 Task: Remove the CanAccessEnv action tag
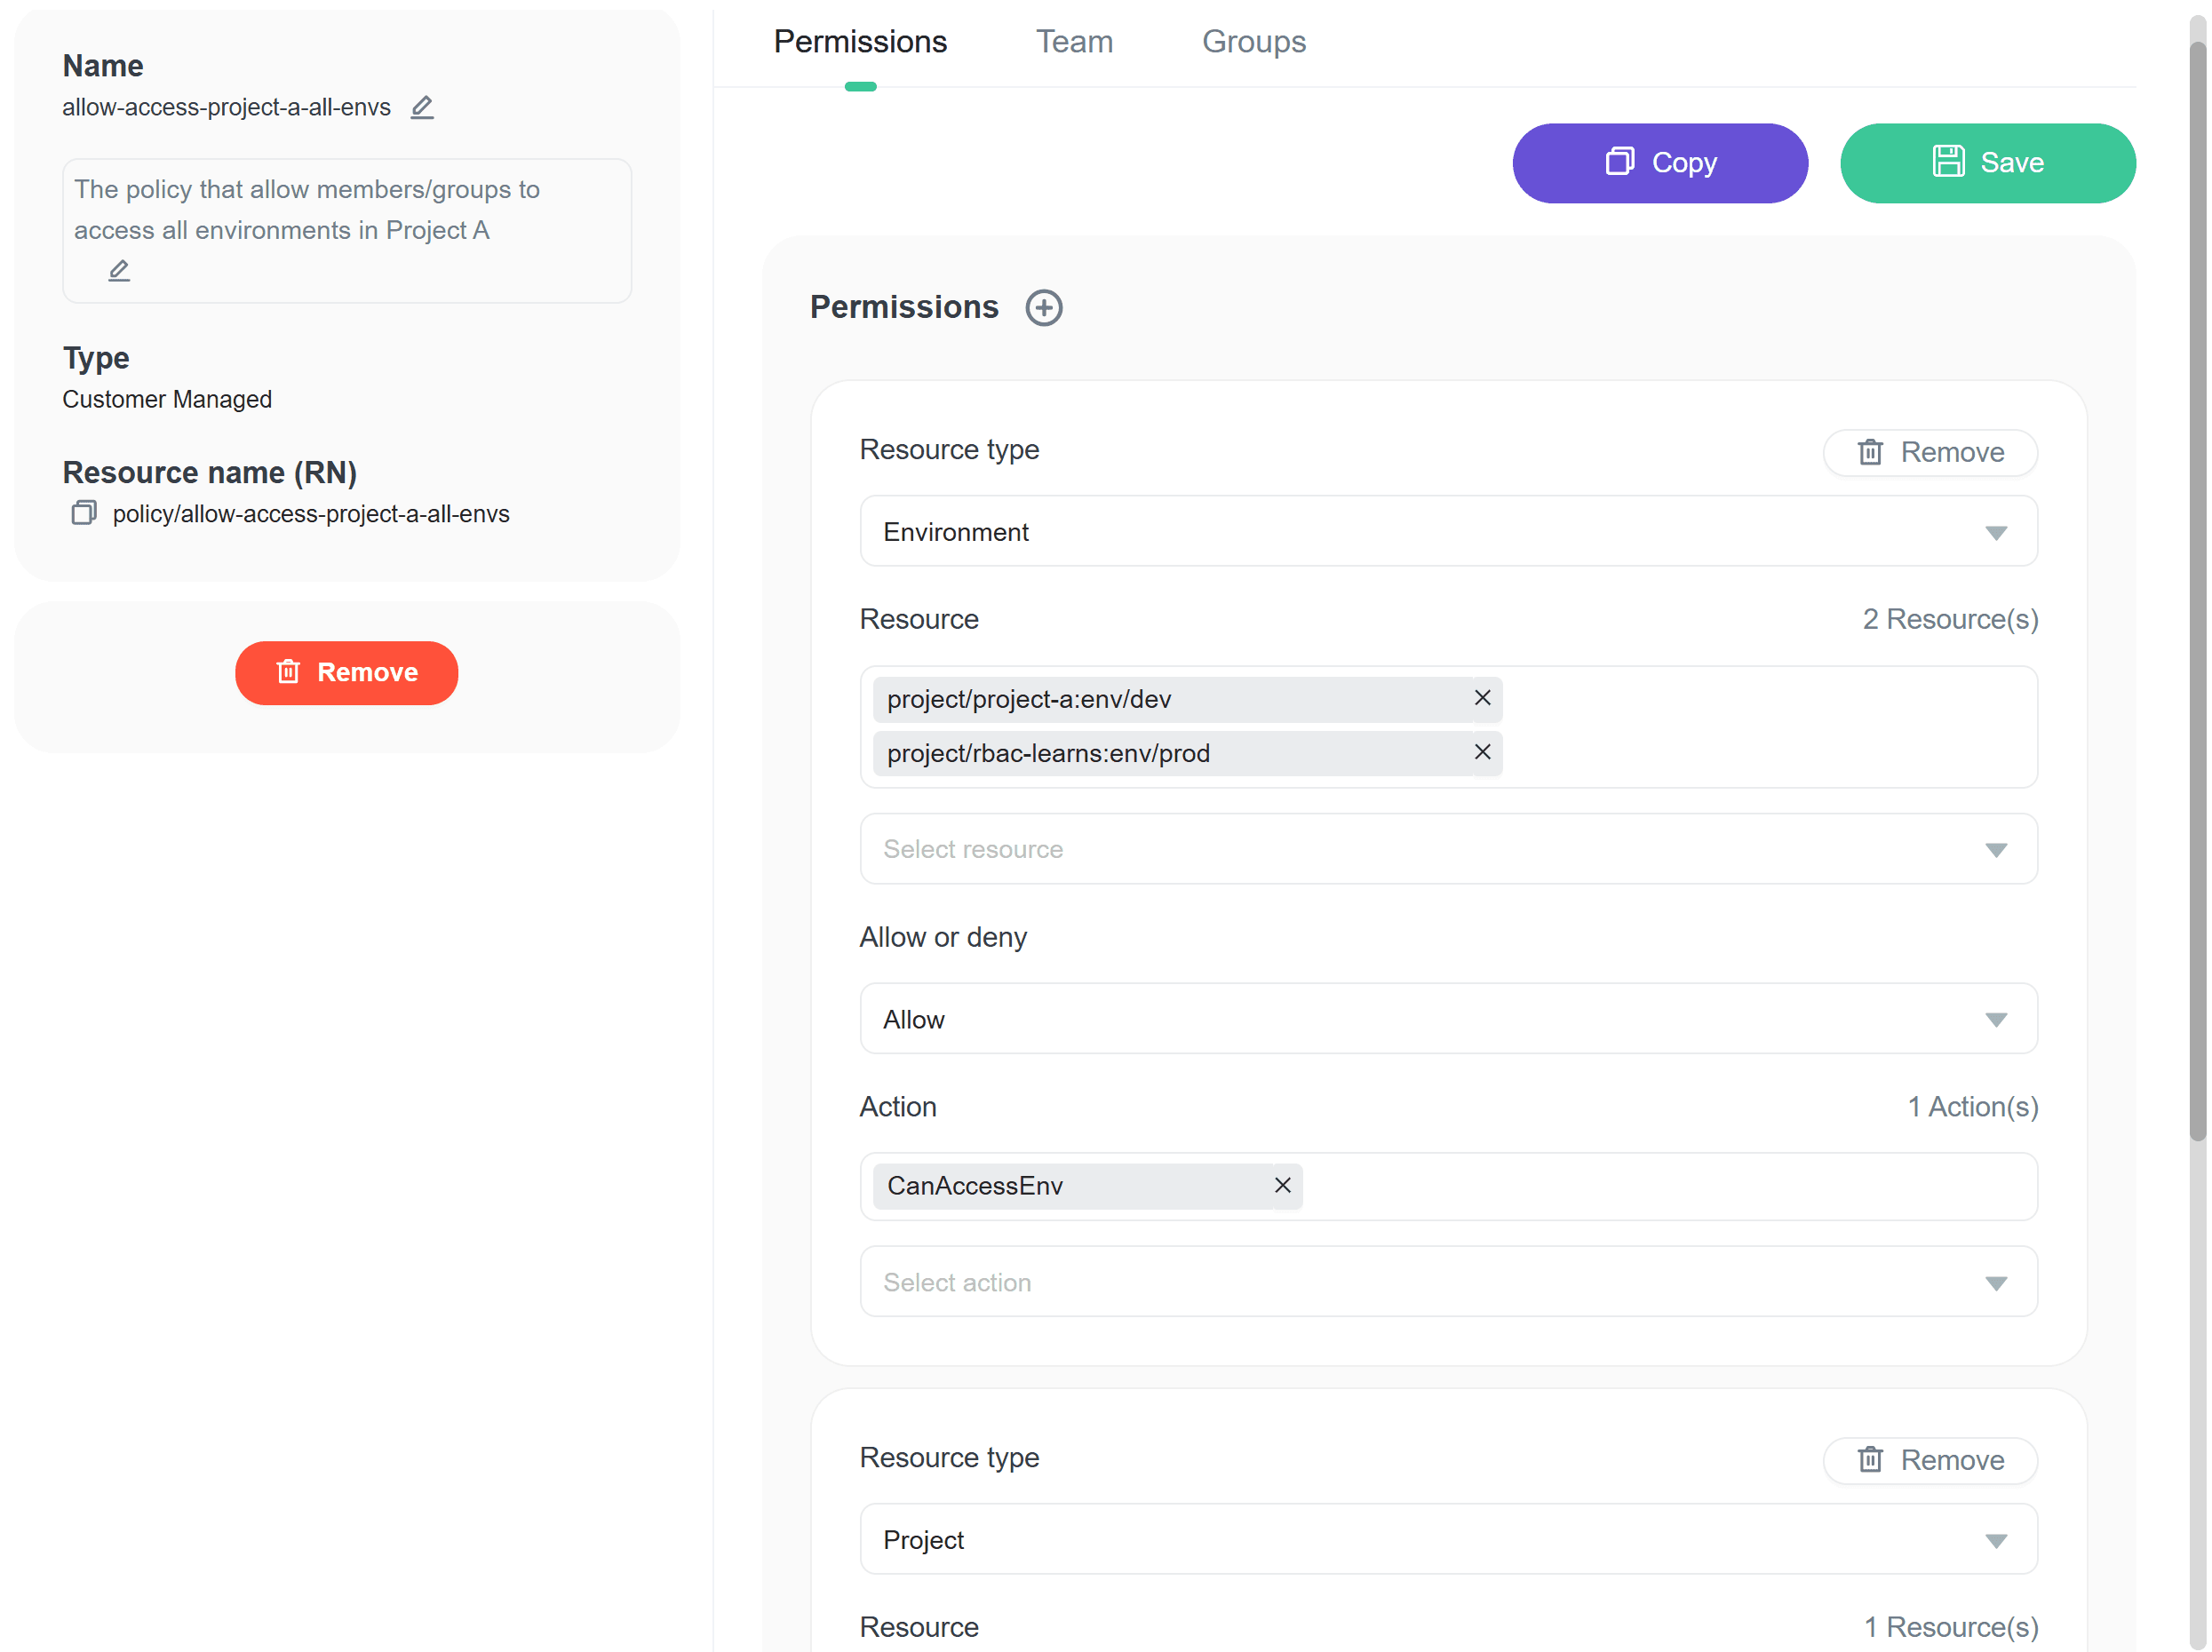point(1282,1185)
